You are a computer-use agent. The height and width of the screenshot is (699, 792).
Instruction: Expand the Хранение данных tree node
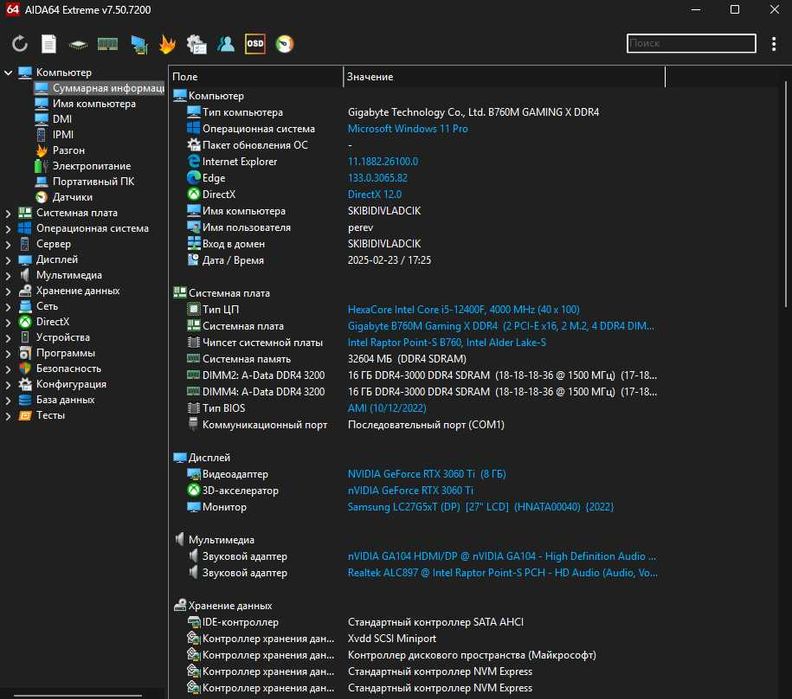click(x=8, y=291)
